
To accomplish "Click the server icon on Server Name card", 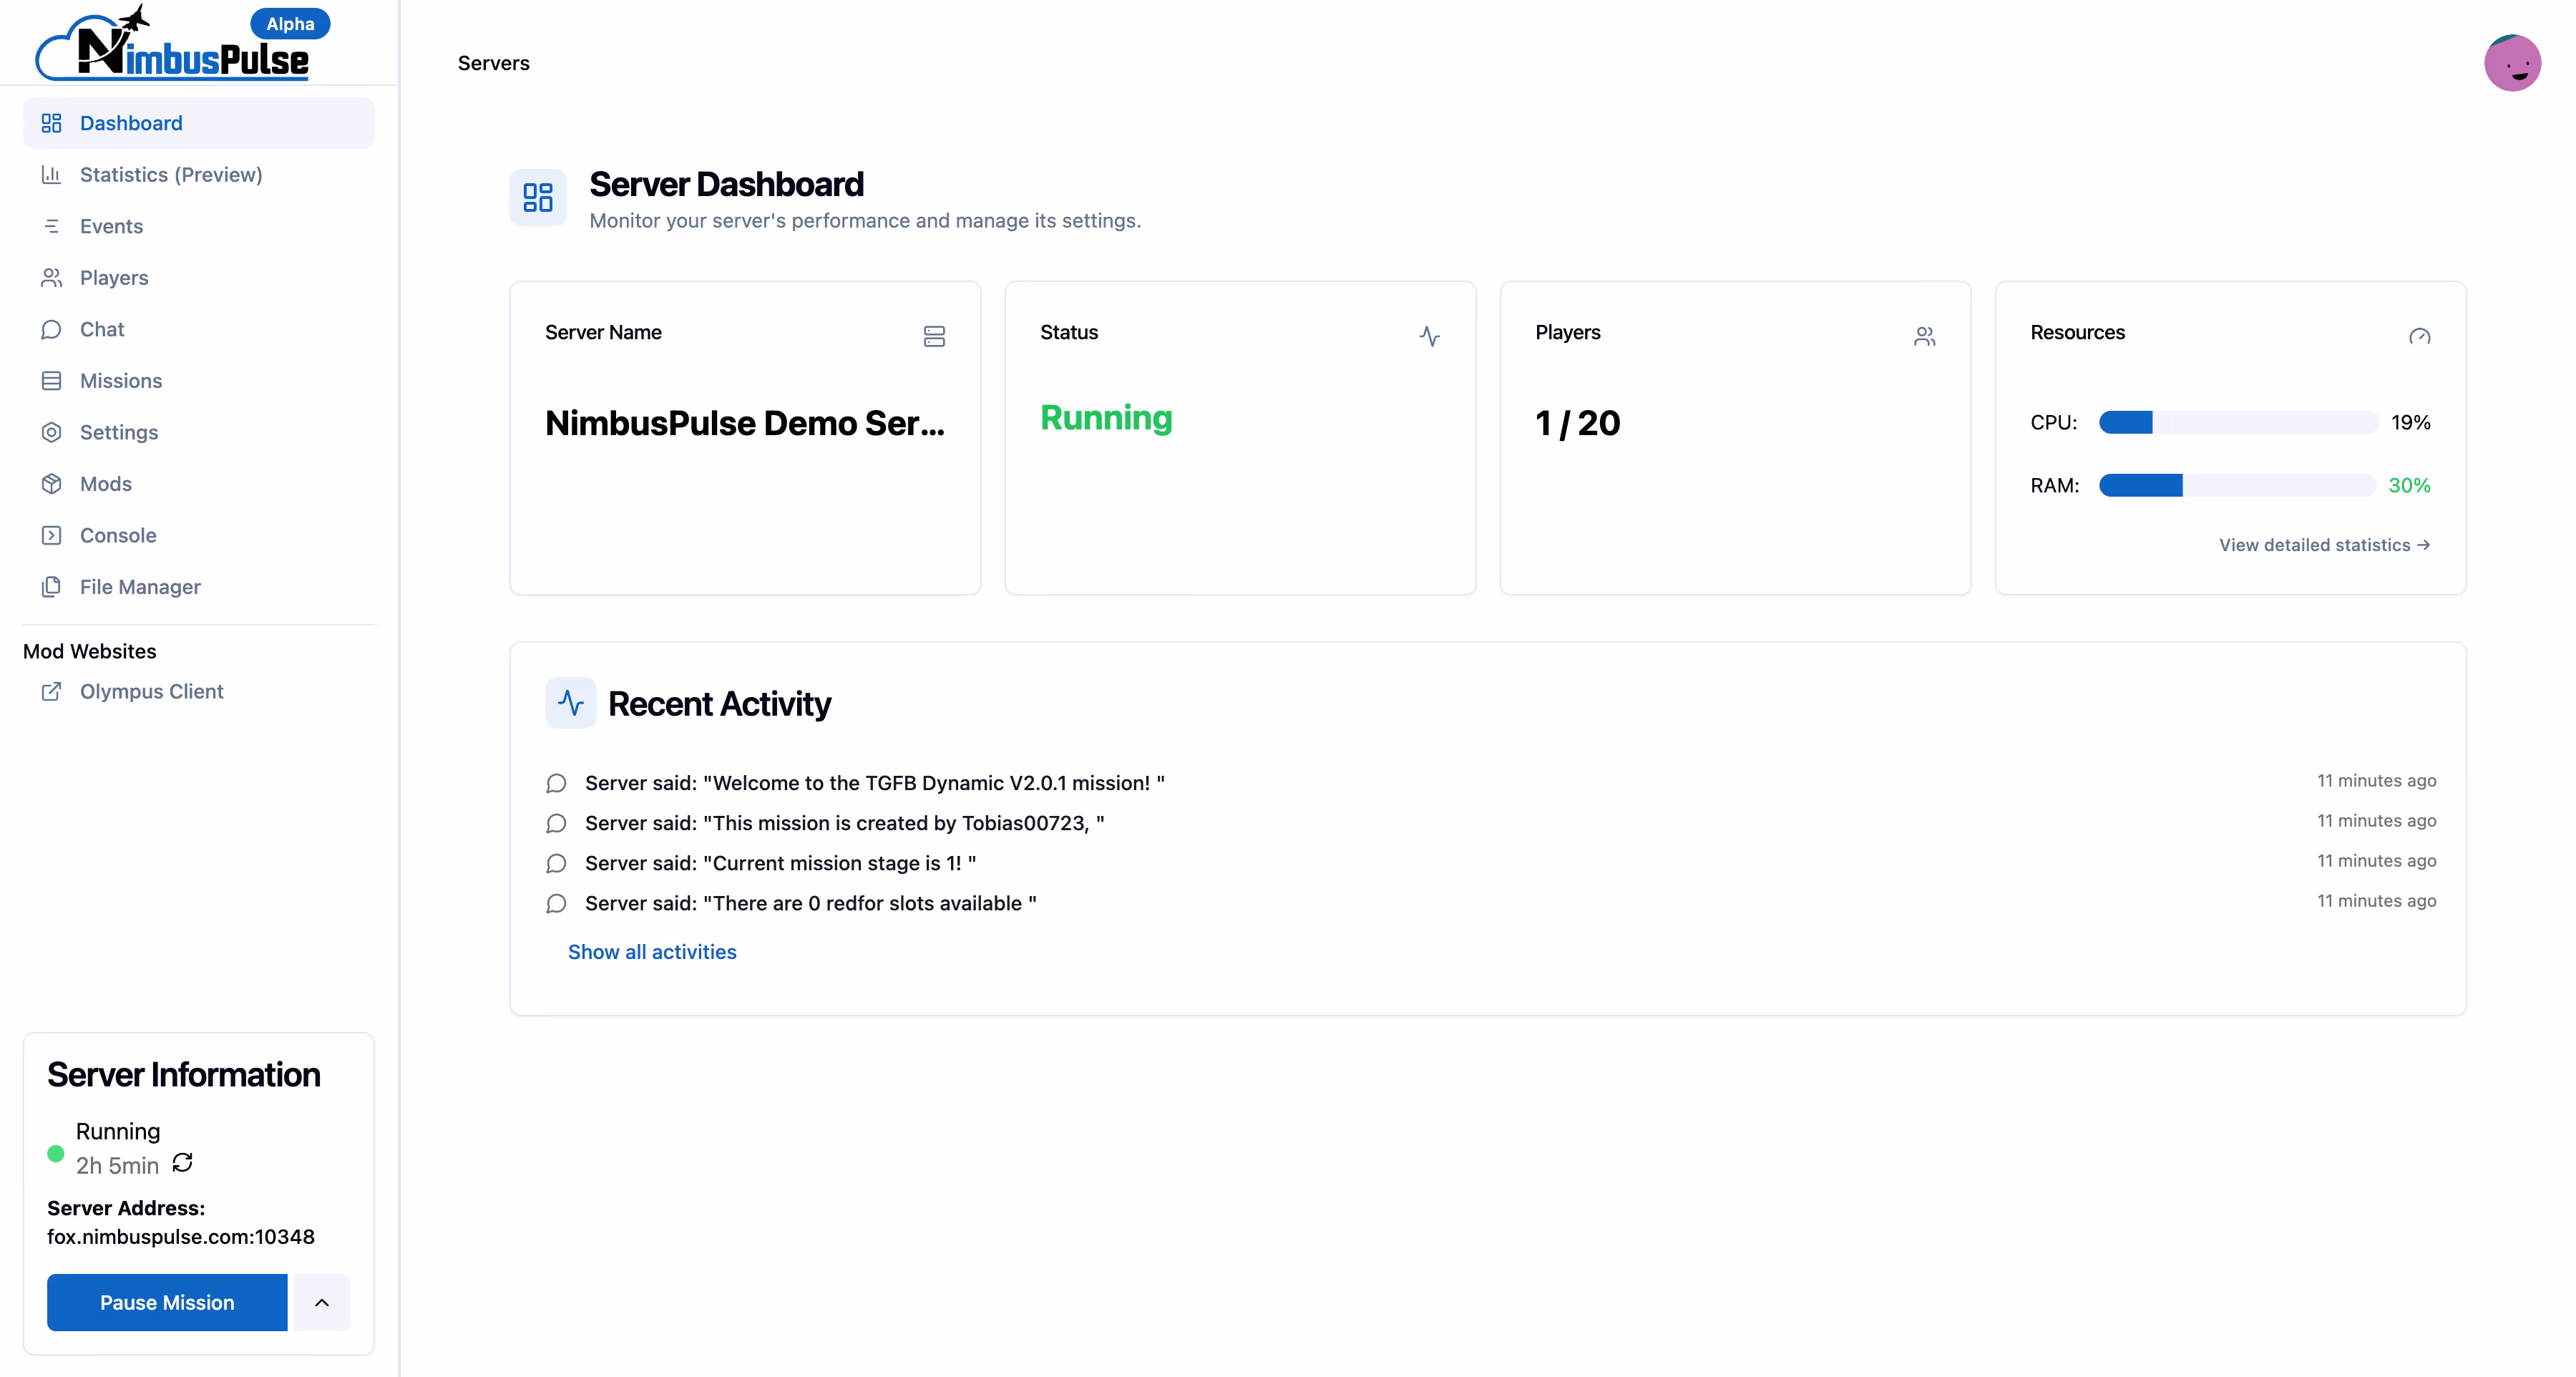I will click(934, 336).
